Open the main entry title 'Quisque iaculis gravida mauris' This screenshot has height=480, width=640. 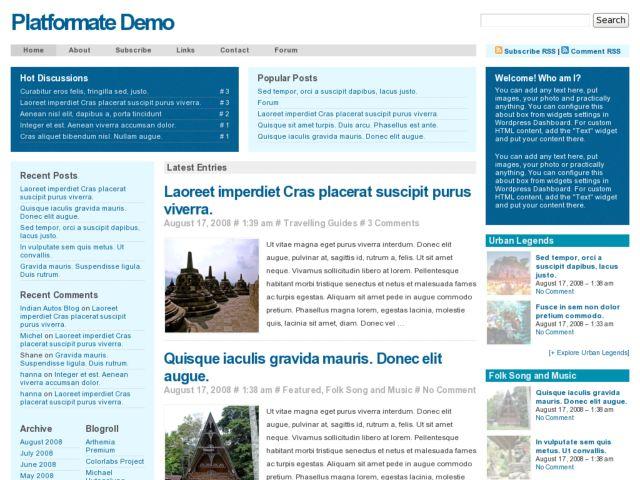point(303,367)
